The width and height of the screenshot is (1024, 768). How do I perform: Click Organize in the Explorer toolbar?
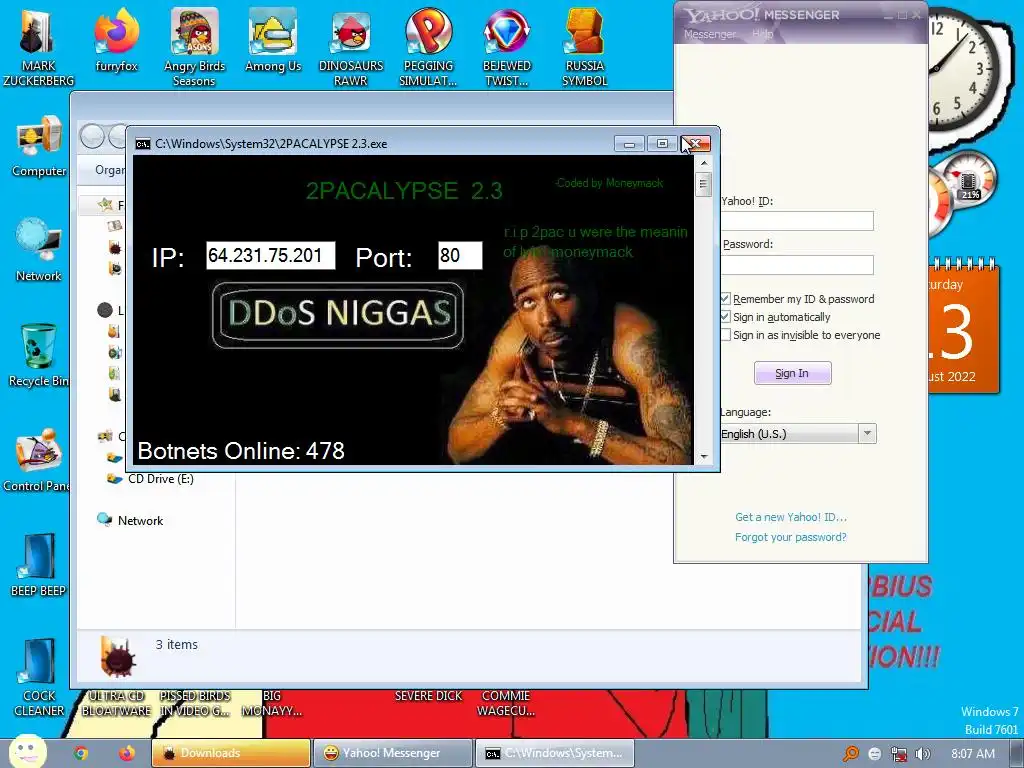coord(110,170)
